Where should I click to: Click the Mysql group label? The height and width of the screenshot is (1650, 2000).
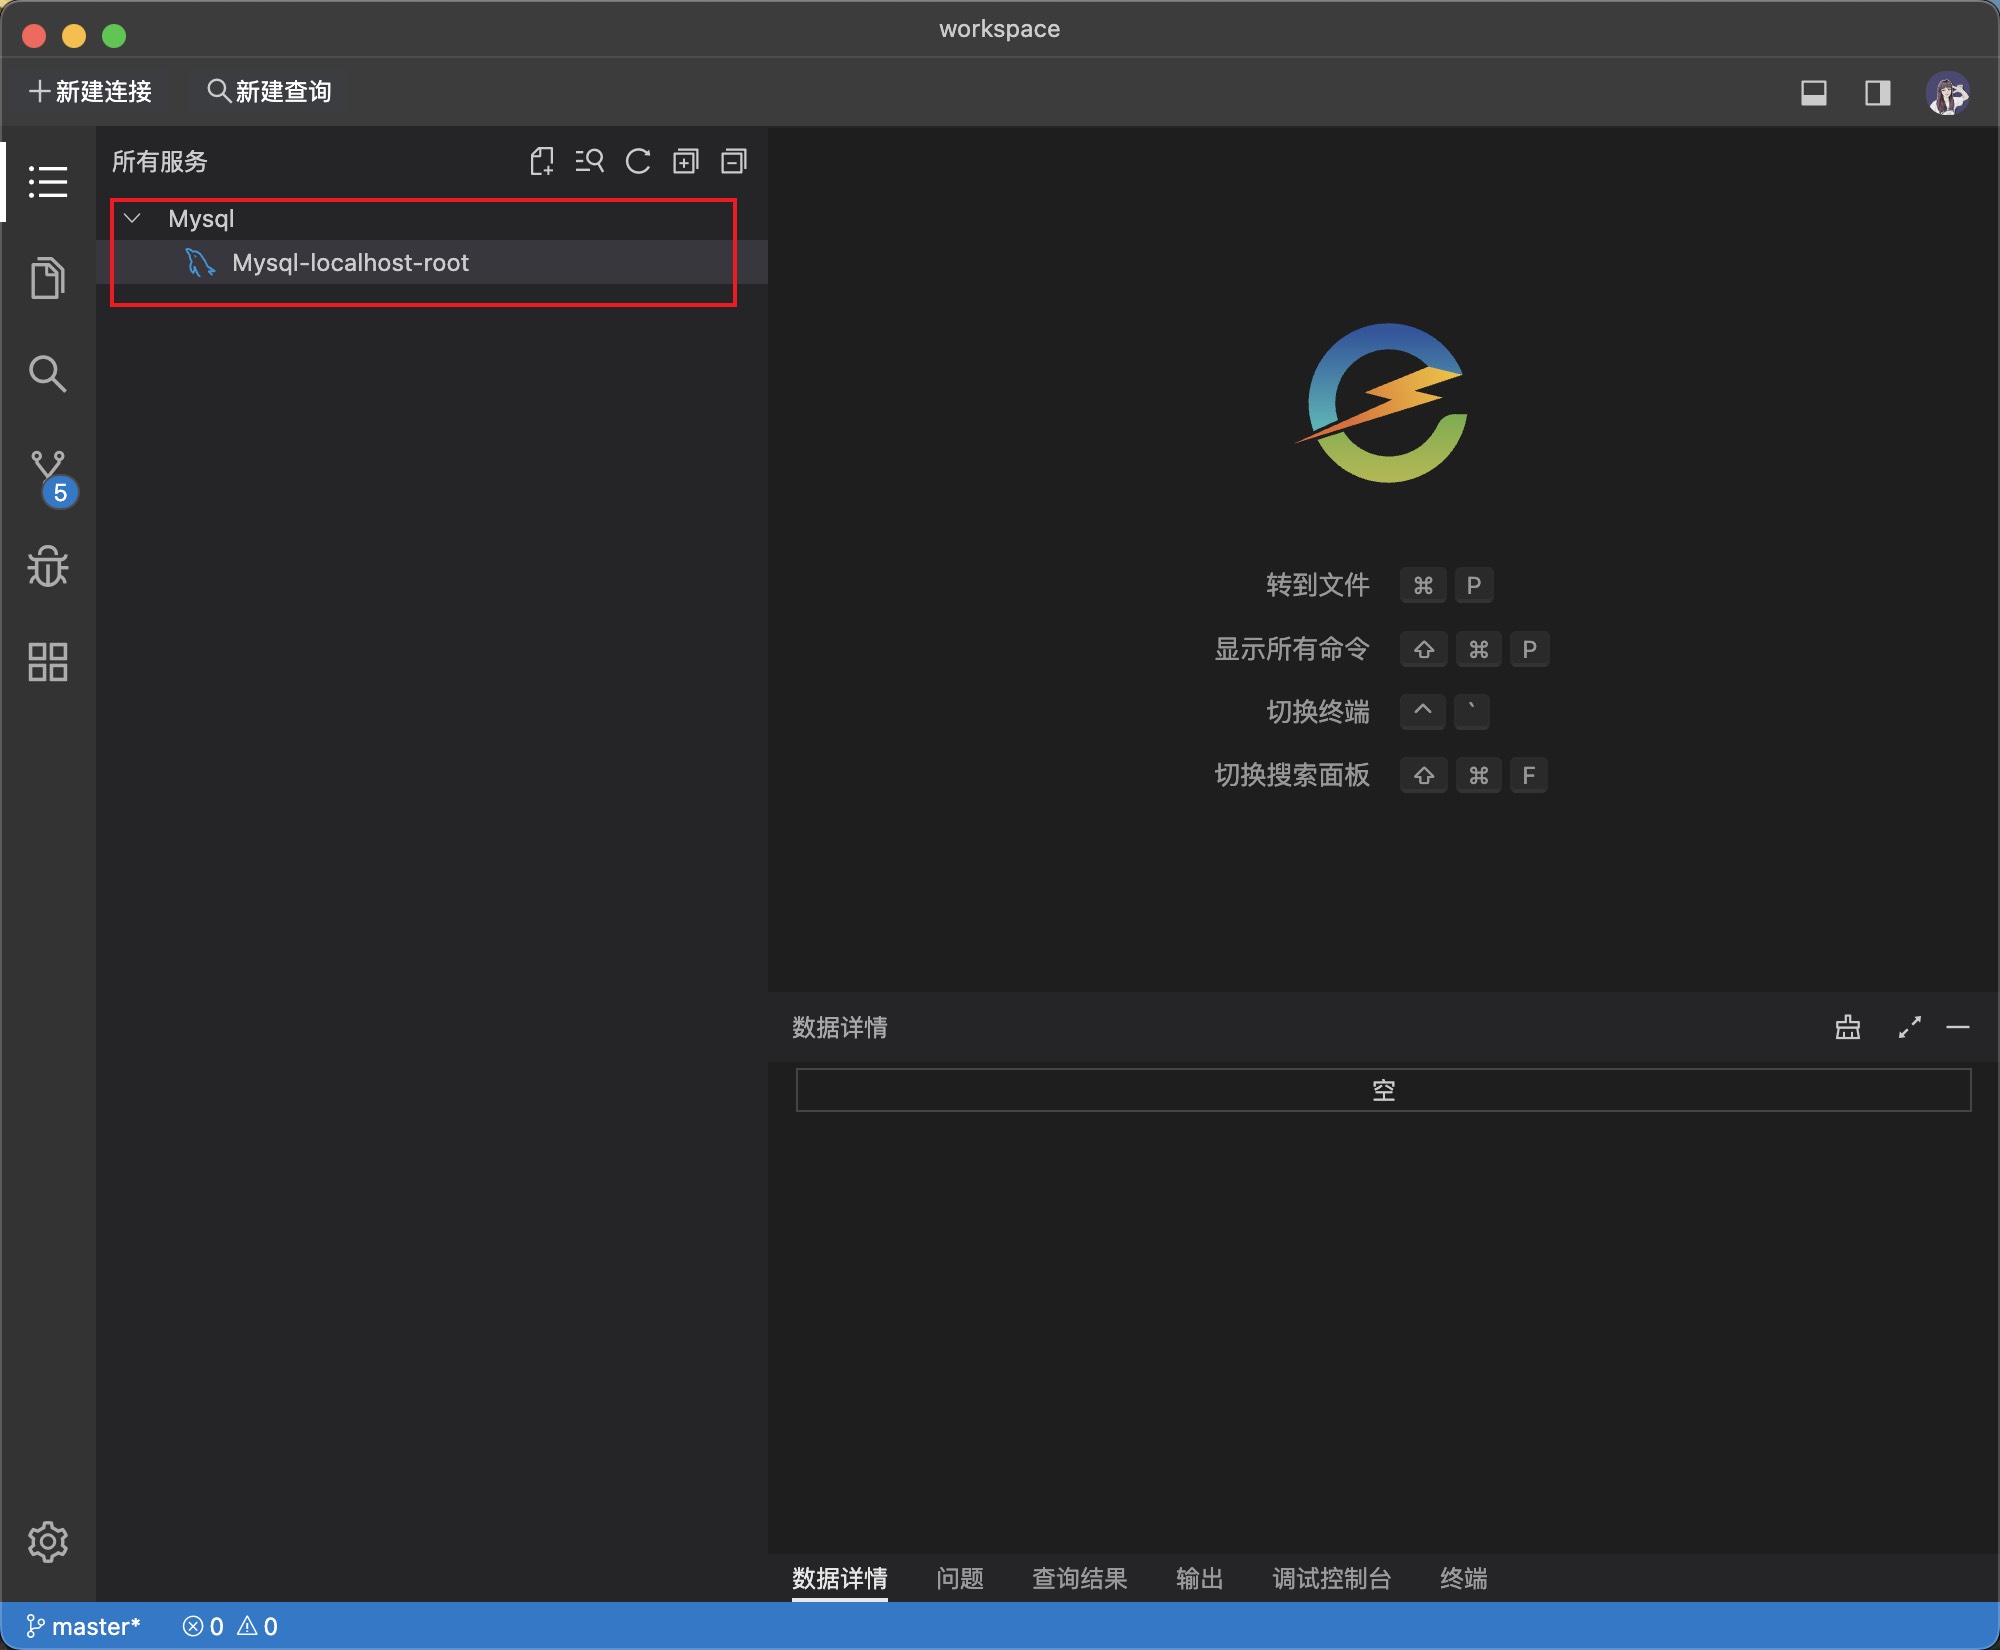click(201, 218)
